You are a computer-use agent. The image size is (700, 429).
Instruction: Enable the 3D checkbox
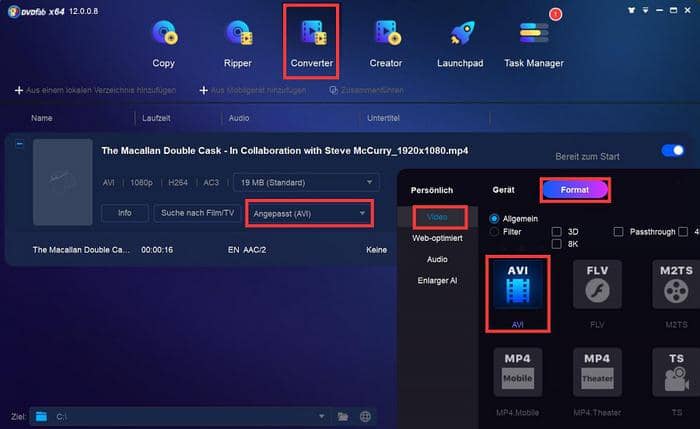point(556,232)
